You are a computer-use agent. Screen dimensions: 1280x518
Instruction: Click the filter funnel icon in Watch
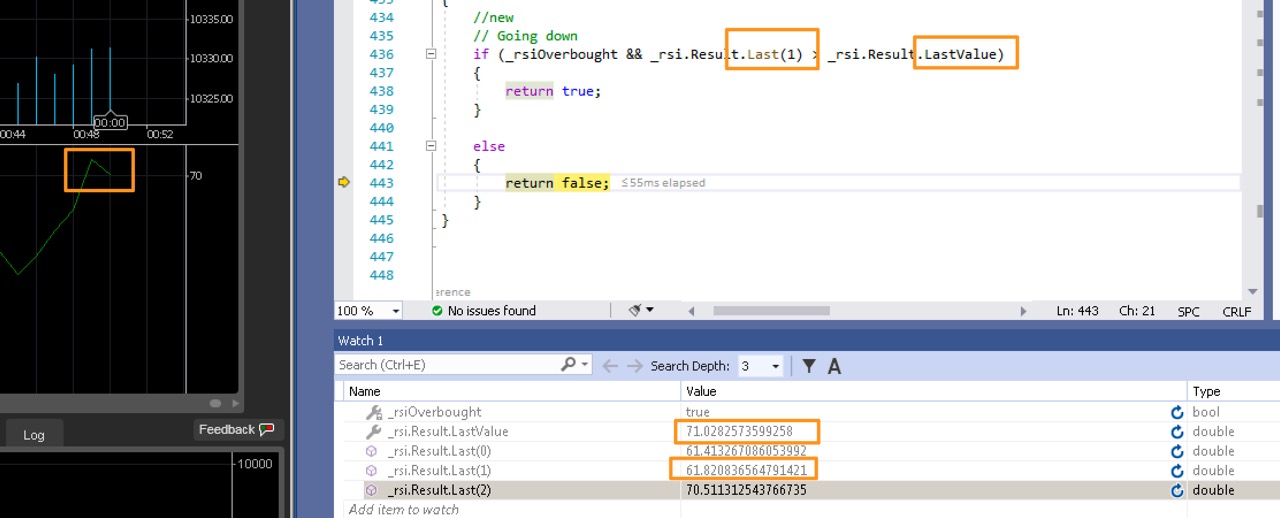click(809, 366)
